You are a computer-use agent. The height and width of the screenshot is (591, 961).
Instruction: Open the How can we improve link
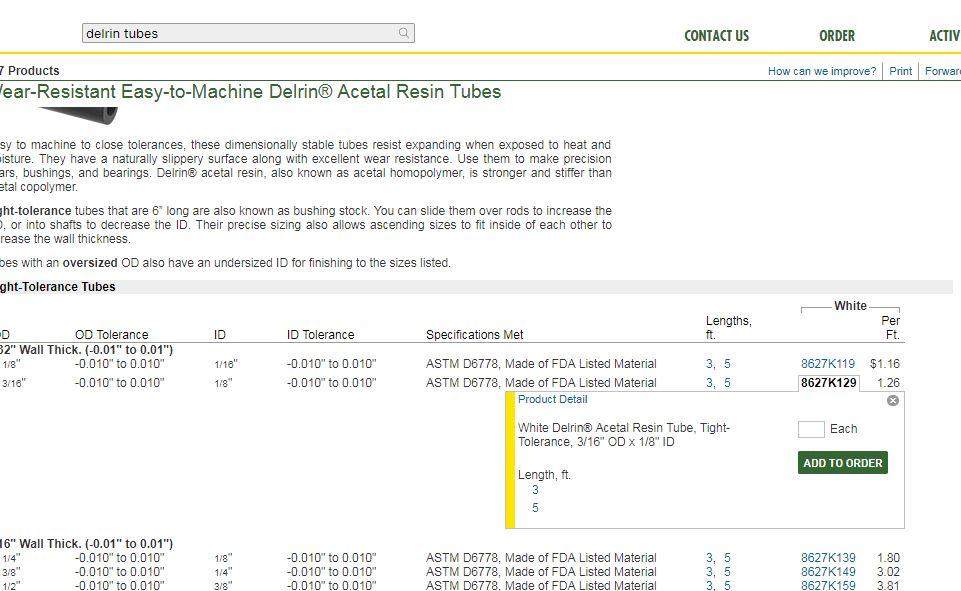point(821,71)
